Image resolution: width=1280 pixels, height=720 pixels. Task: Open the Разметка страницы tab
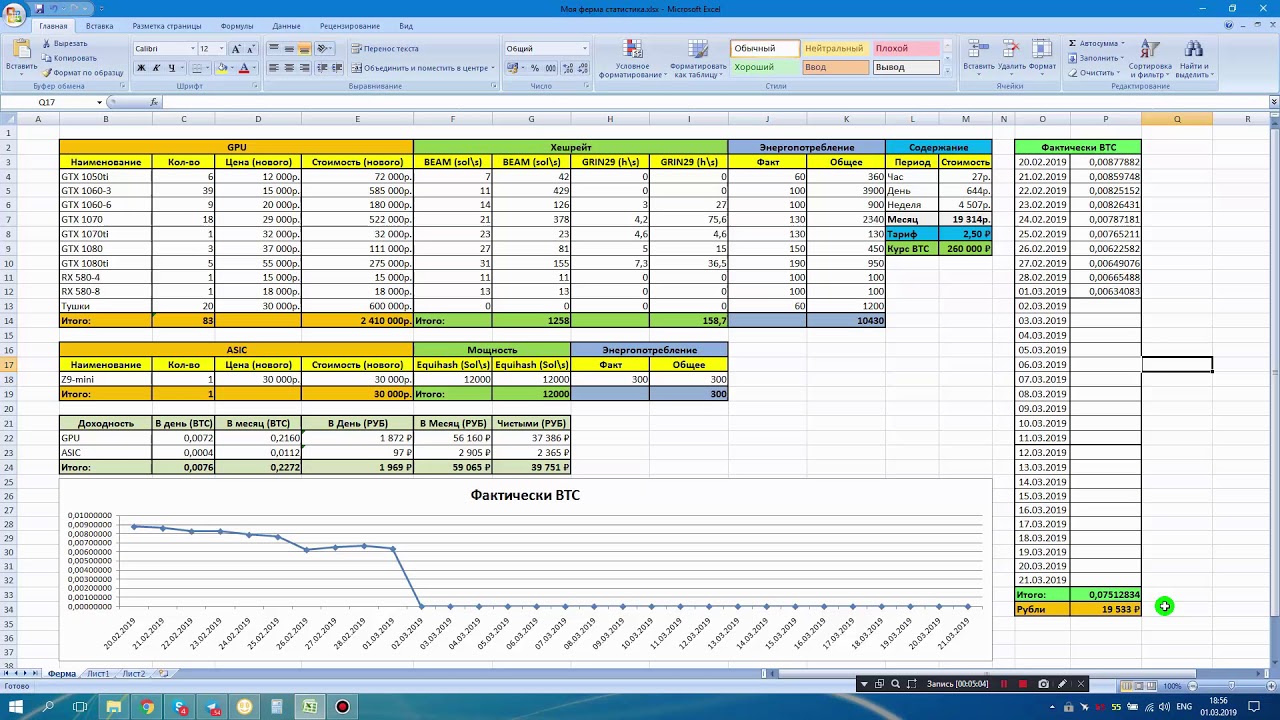167,26
